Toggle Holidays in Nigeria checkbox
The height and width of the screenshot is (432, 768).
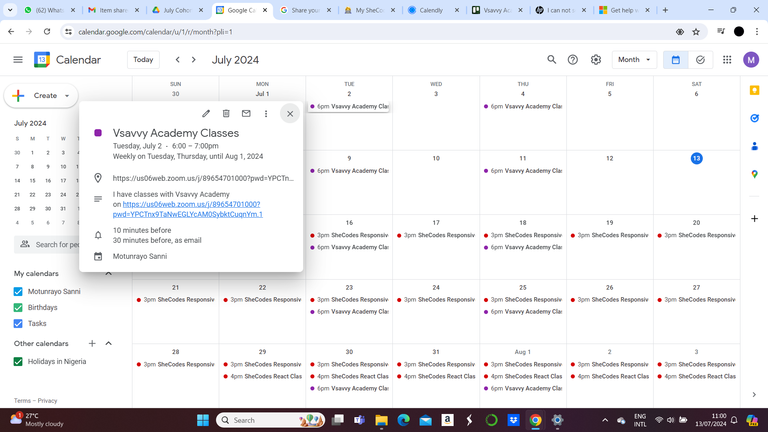click(x=18, y=361)
